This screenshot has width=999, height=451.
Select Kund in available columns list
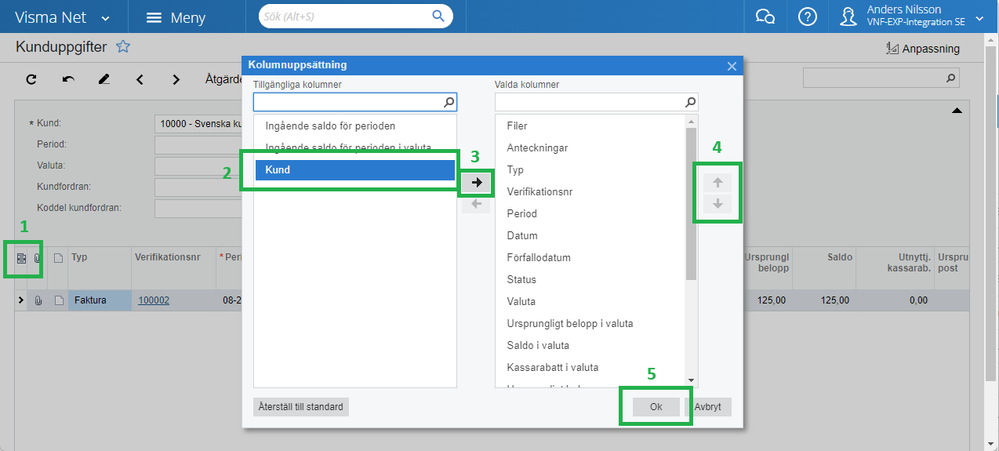click(355, 171)
